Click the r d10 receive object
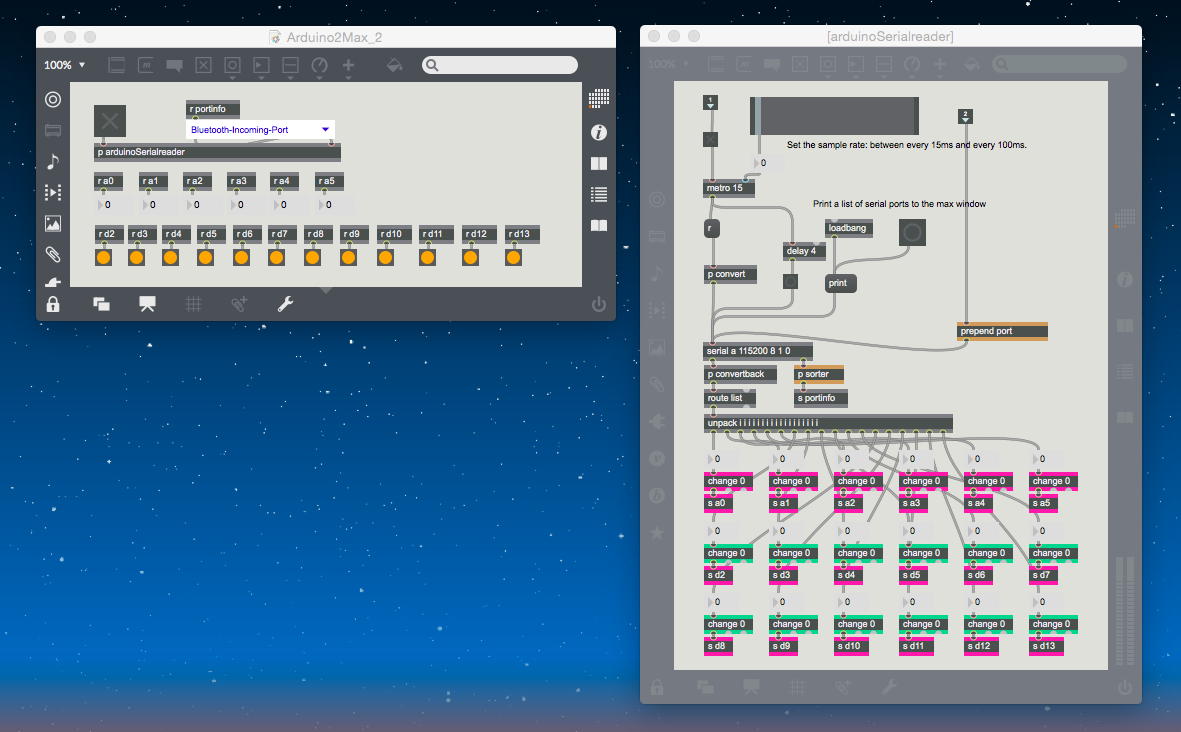Screen dimensions: 1181x732 [395, 234]
